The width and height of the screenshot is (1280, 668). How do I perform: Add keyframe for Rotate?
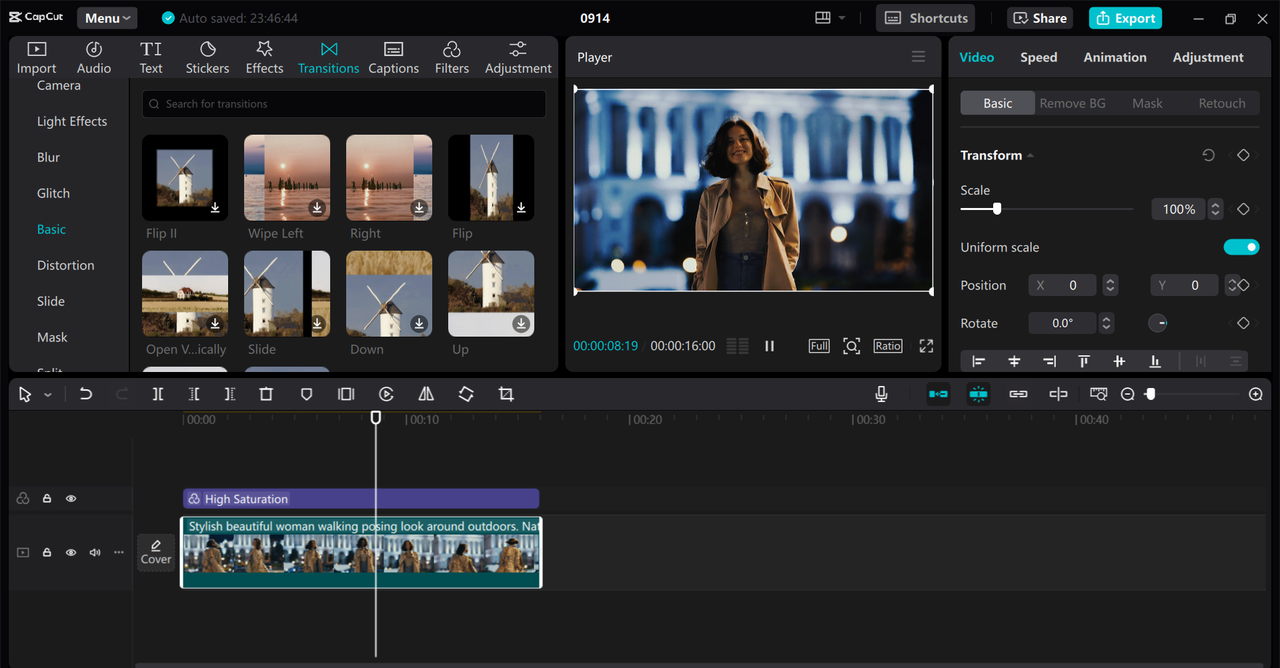[x=1243, y=323]
